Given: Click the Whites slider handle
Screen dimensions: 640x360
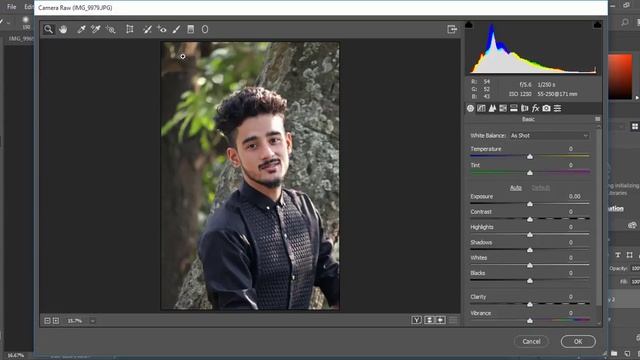Looking at the screenshot, I should click(x=530, y=265).
